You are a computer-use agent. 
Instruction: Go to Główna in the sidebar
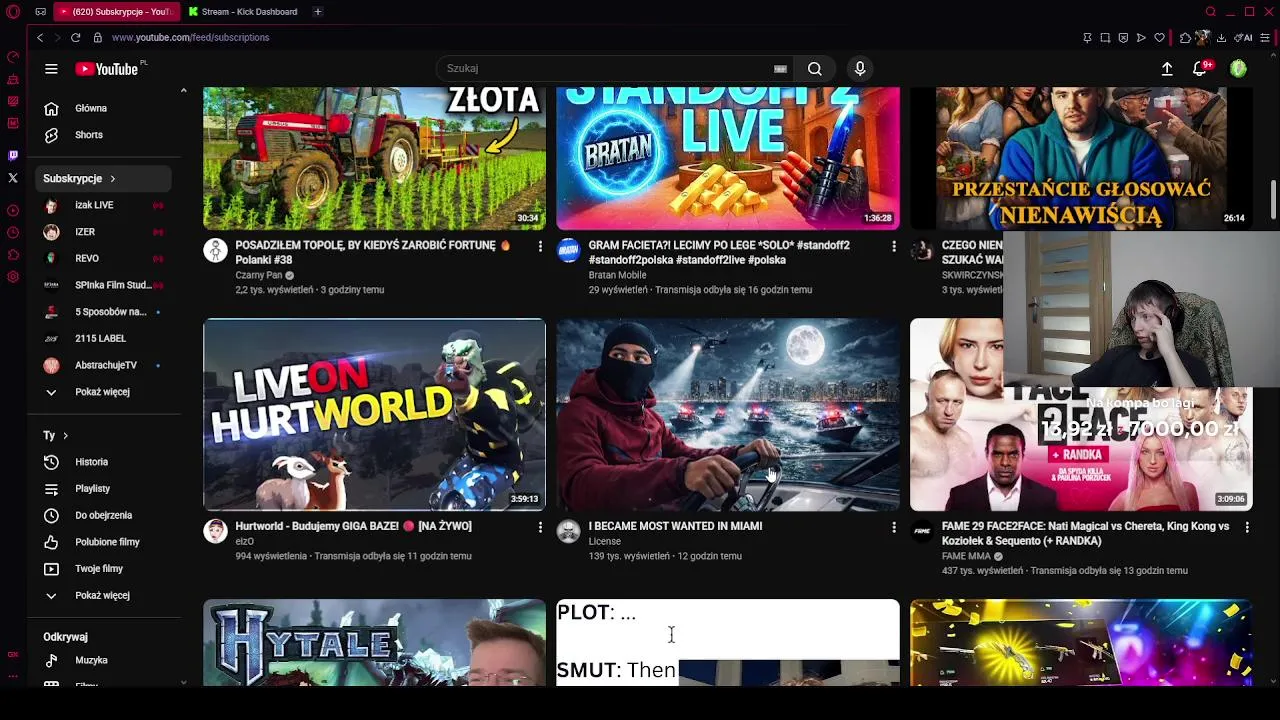102,108
